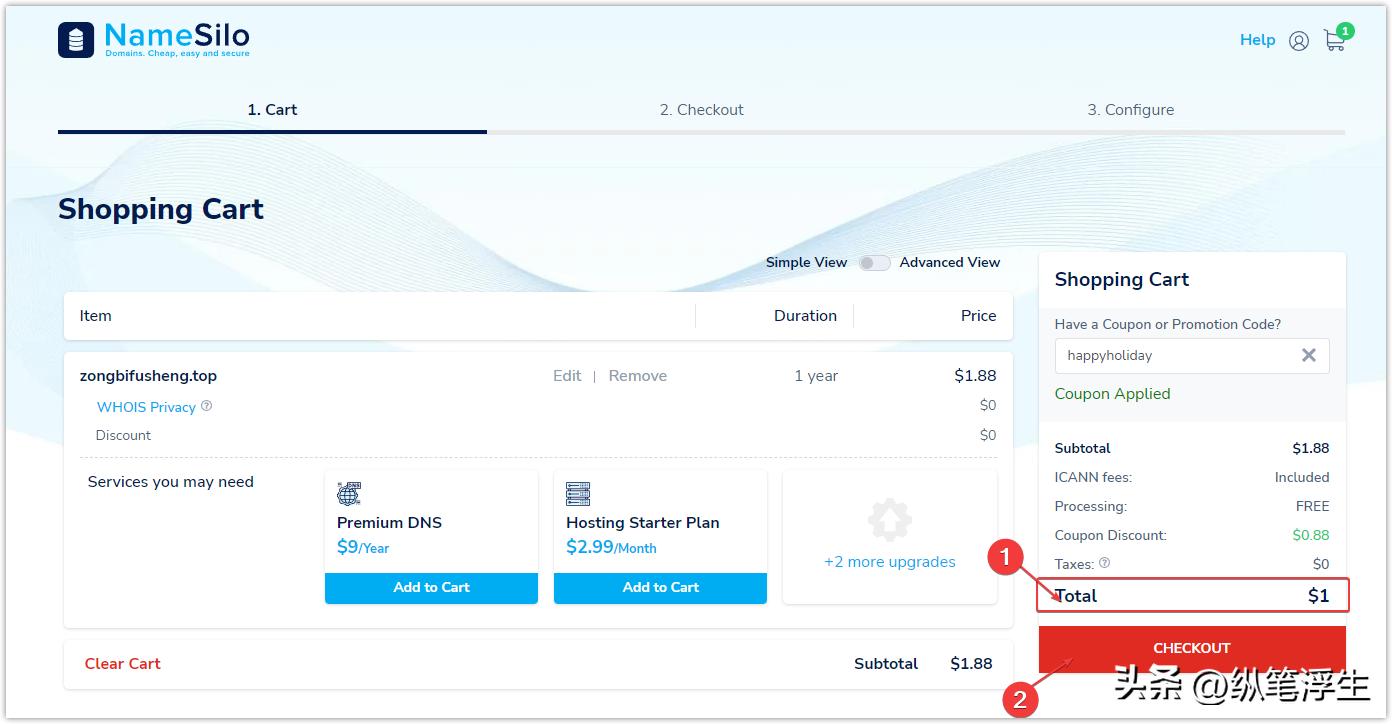This screenshot has width=1392, height=724.
Task: Show +2 more upgrades
Action: click(890, 562)
